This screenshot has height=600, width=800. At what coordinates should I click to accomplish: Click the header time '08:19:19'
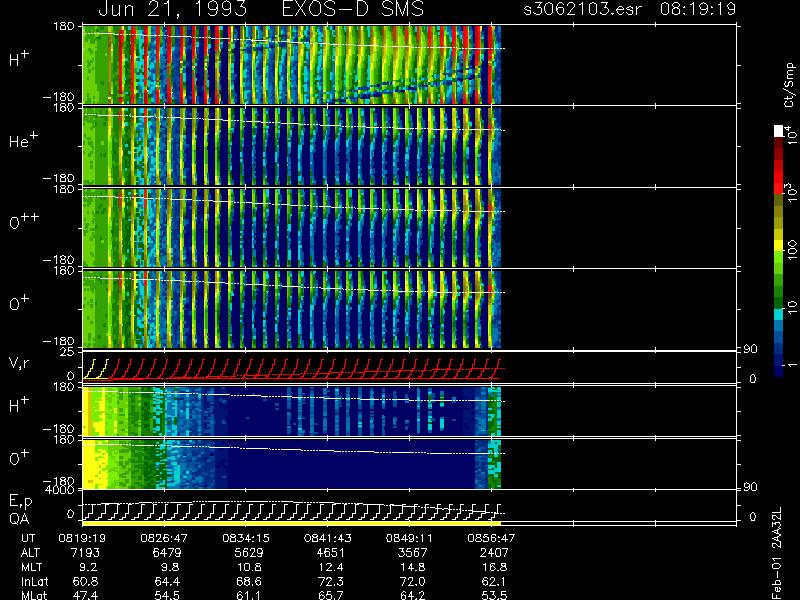698,9
